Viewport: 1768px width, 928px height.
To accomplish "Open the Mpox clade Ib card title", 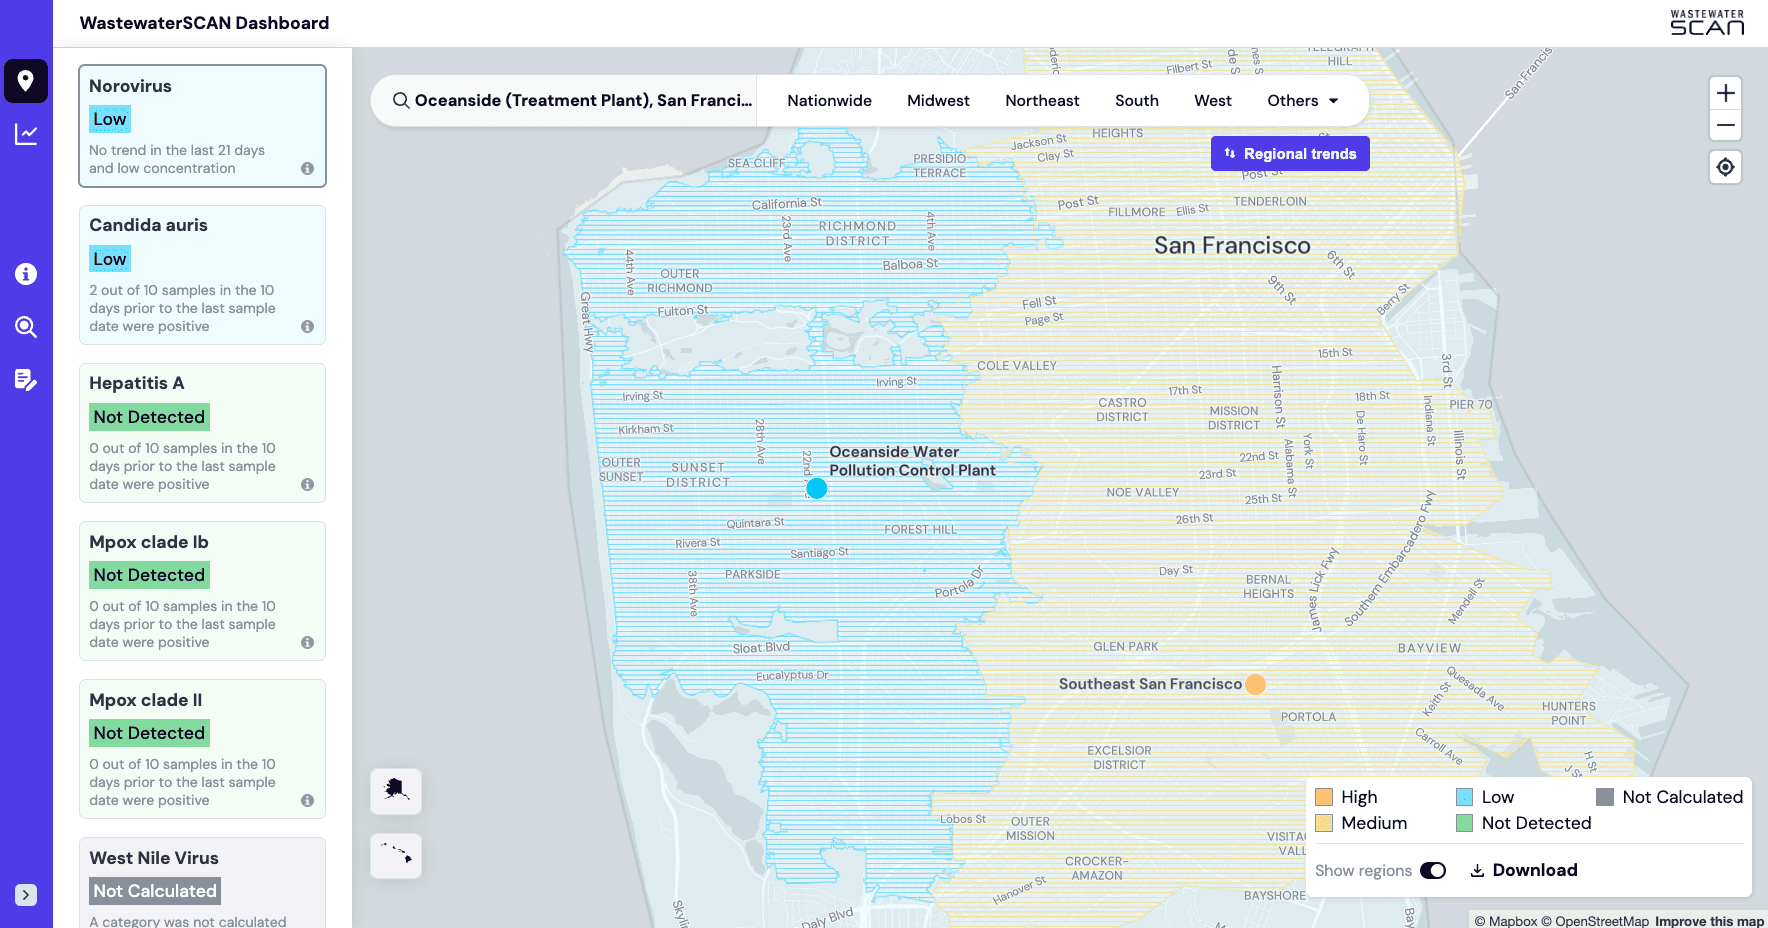I will point(149,542).
